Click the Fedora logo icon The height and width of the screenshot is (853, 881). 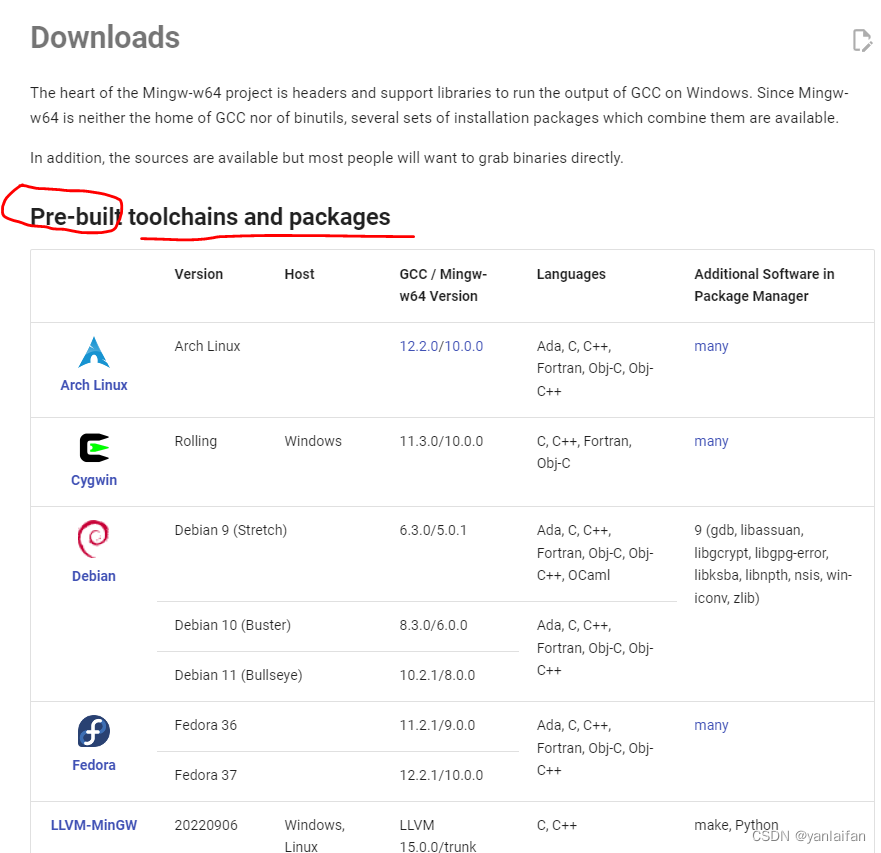point(94,731)
